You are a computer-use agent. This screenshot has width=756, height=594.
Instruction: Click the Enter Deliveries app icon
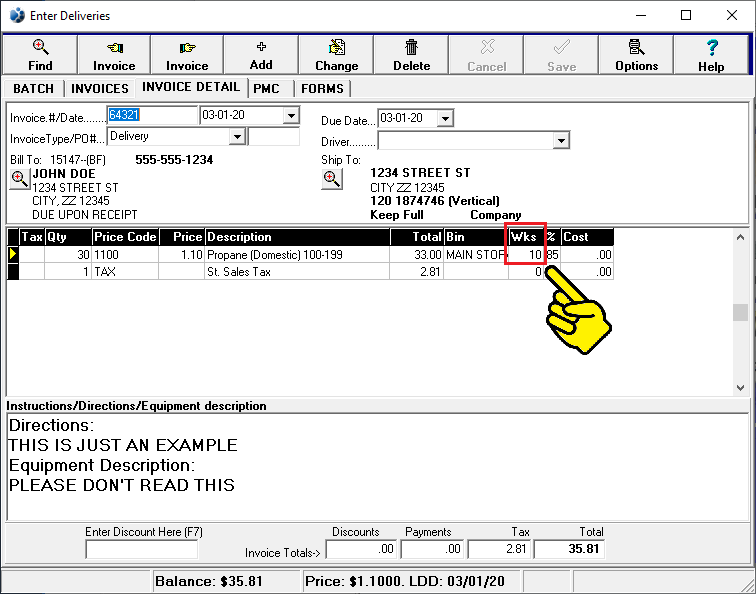(17, 15)
